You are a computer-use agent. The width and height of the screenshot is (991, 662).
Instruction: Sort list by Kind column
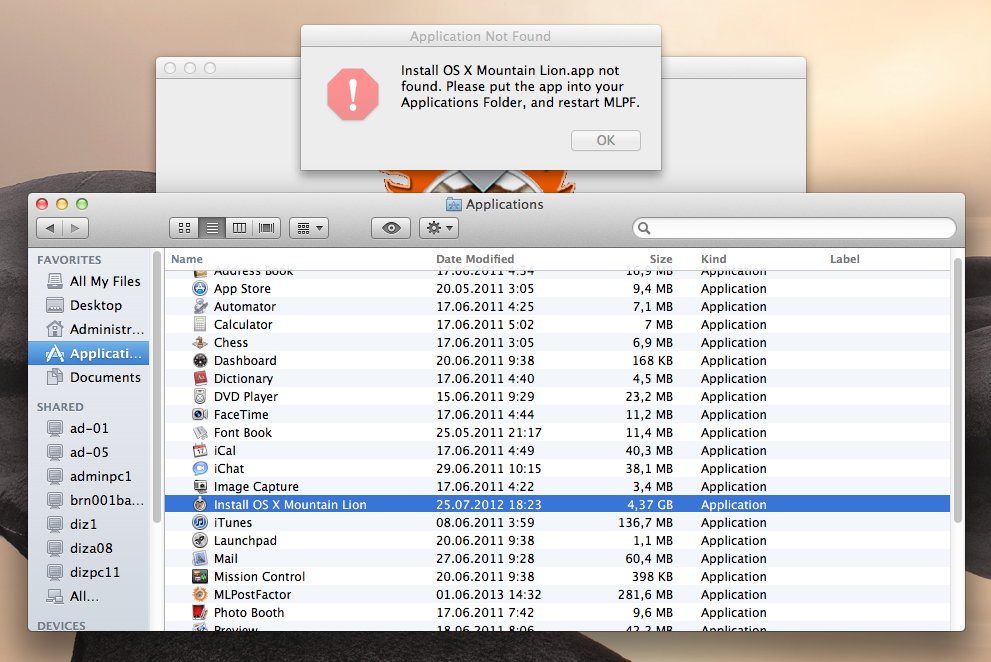714,259
